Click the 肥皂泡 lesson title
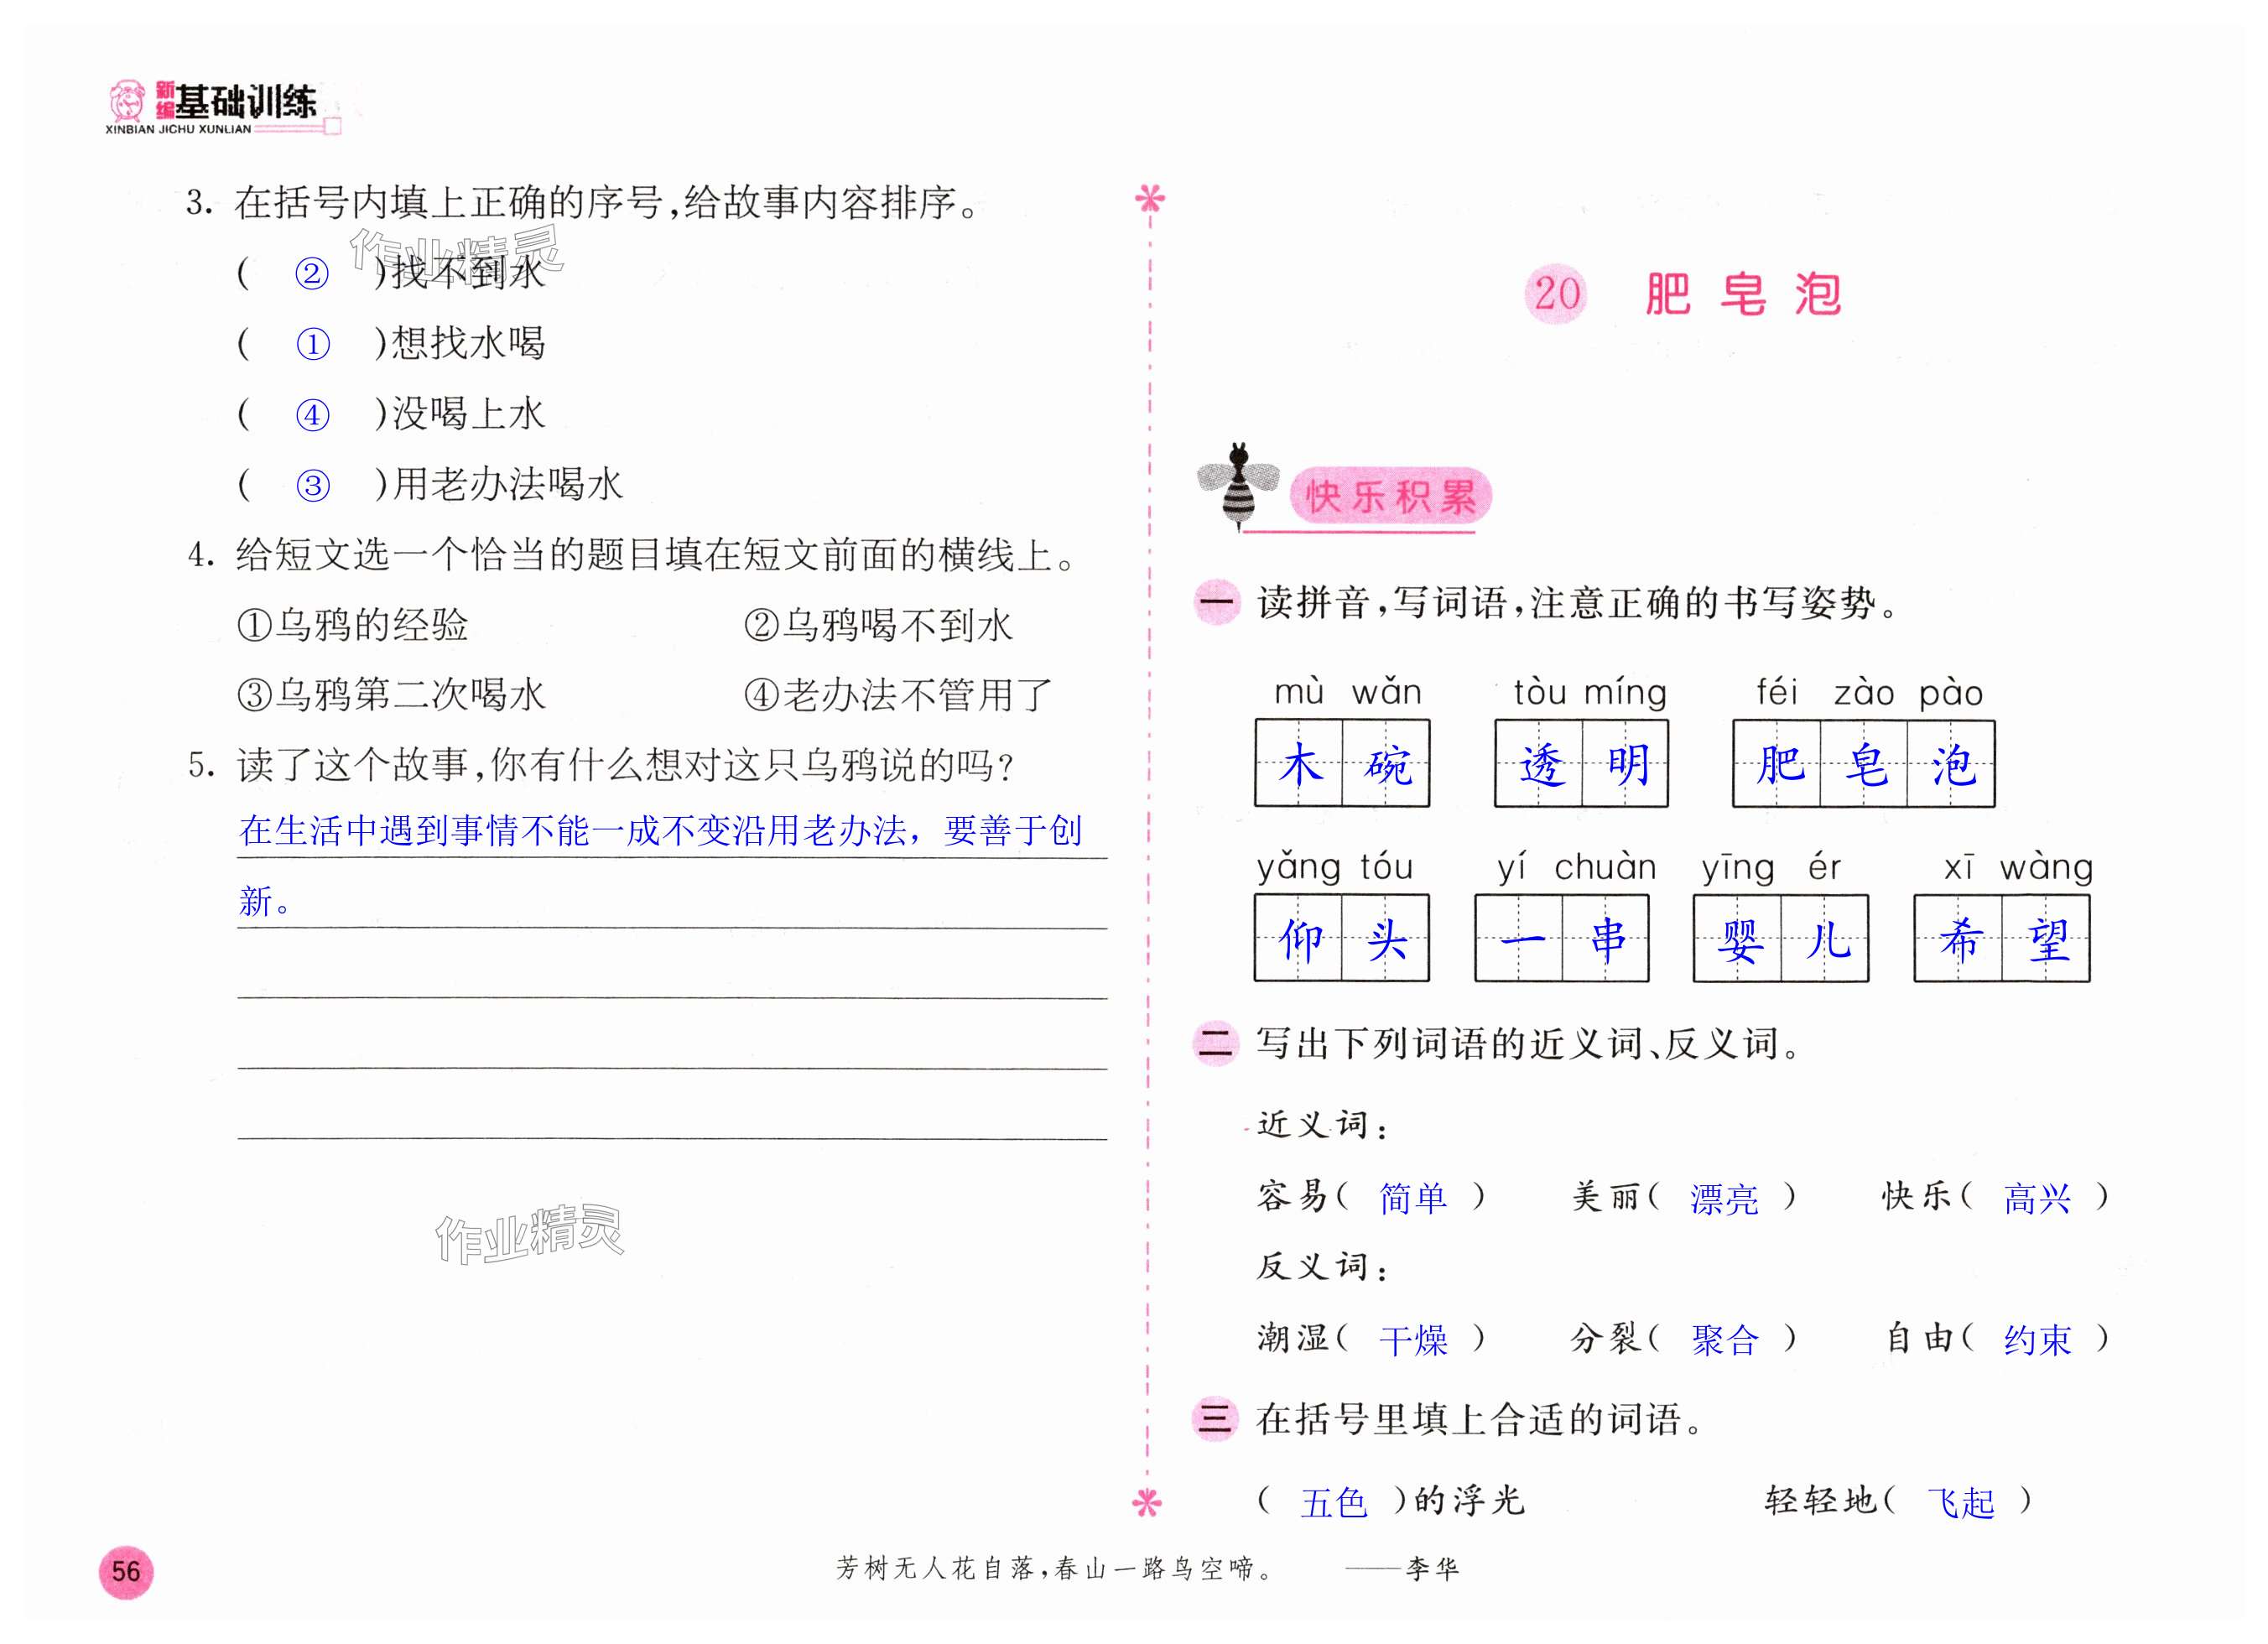The width and height of the screenshot is (2268, 1644). [x=1742, y=294]
